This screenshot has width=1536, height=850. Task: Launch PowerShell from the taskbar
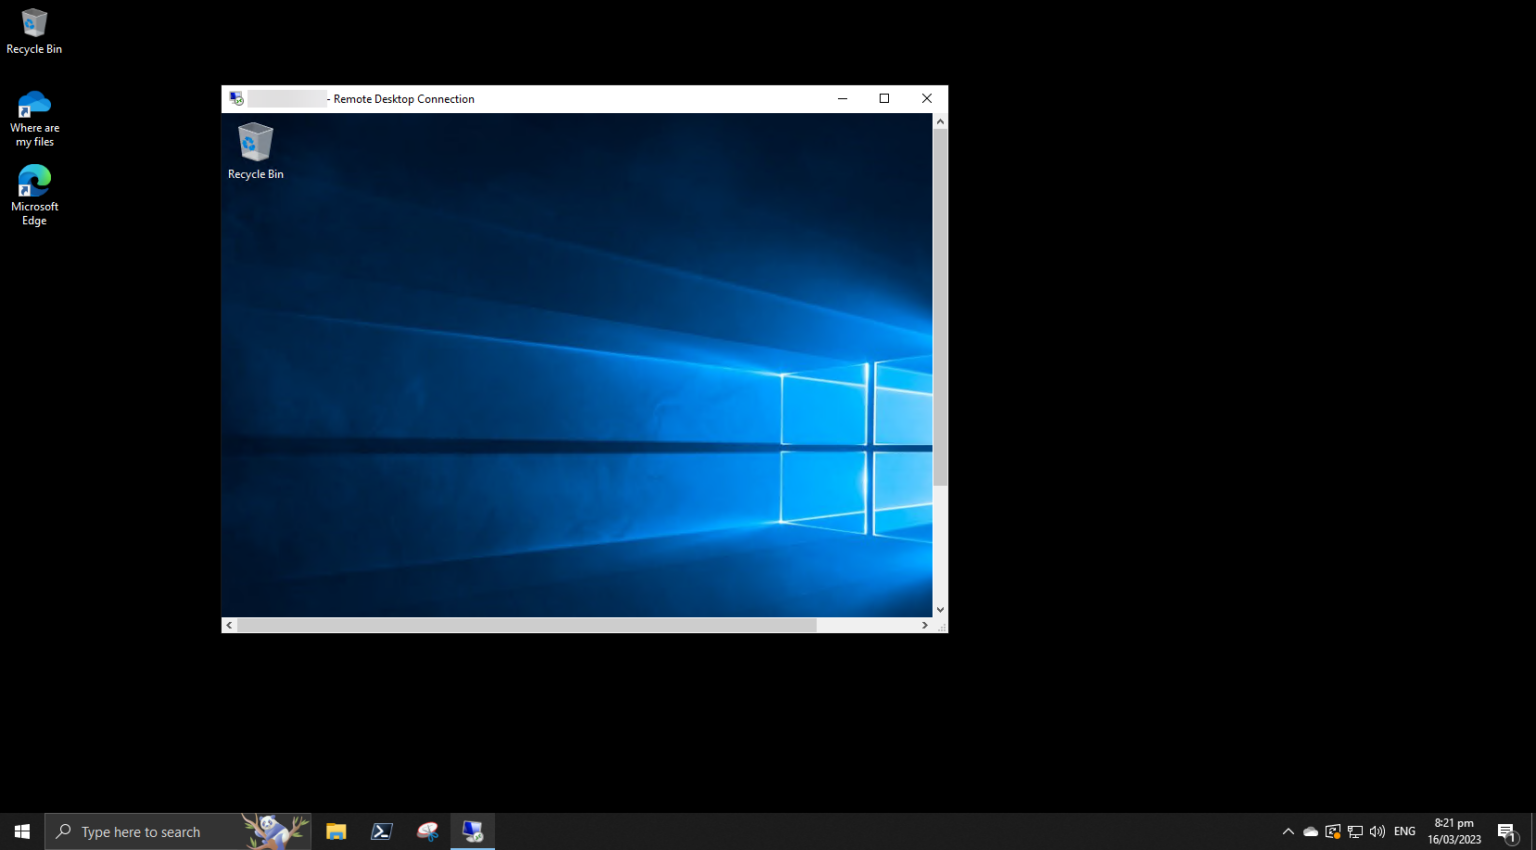[x=382, y=831]
